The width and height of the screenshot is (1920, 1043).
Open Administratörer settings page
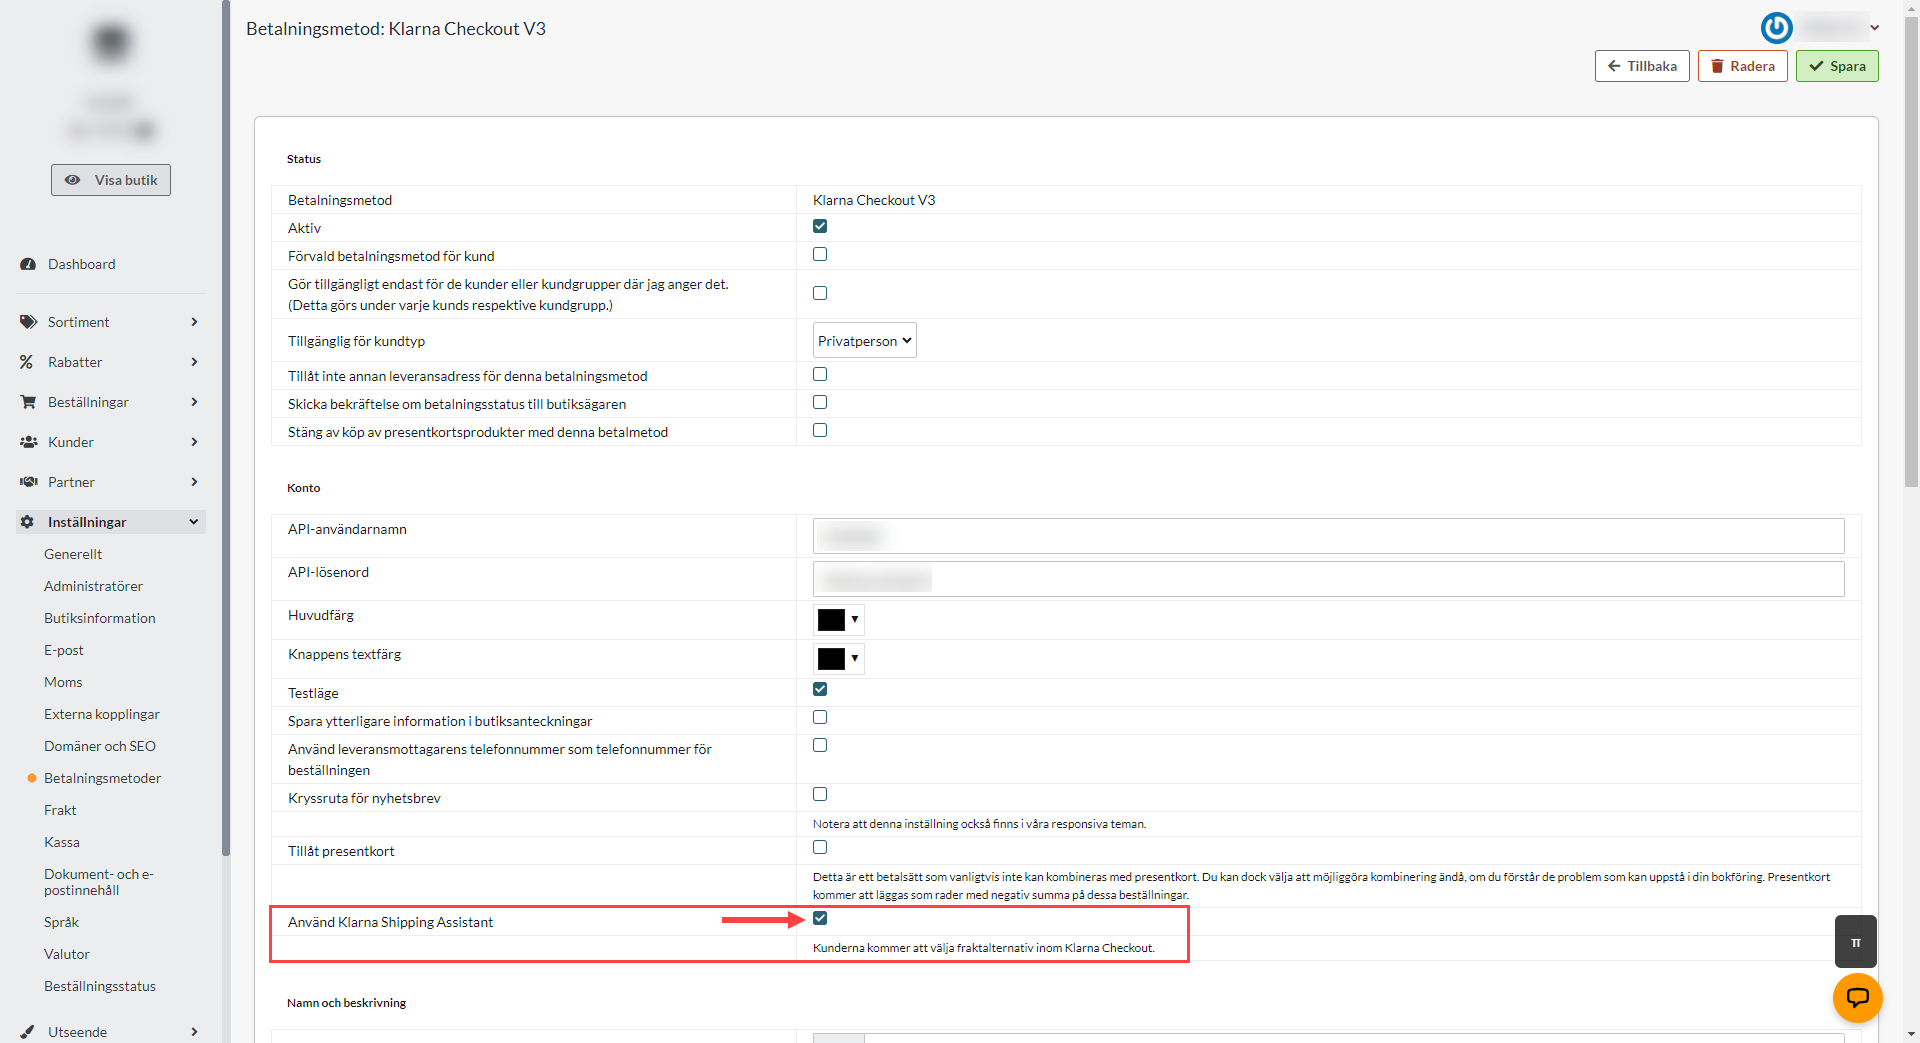[93, 586]
